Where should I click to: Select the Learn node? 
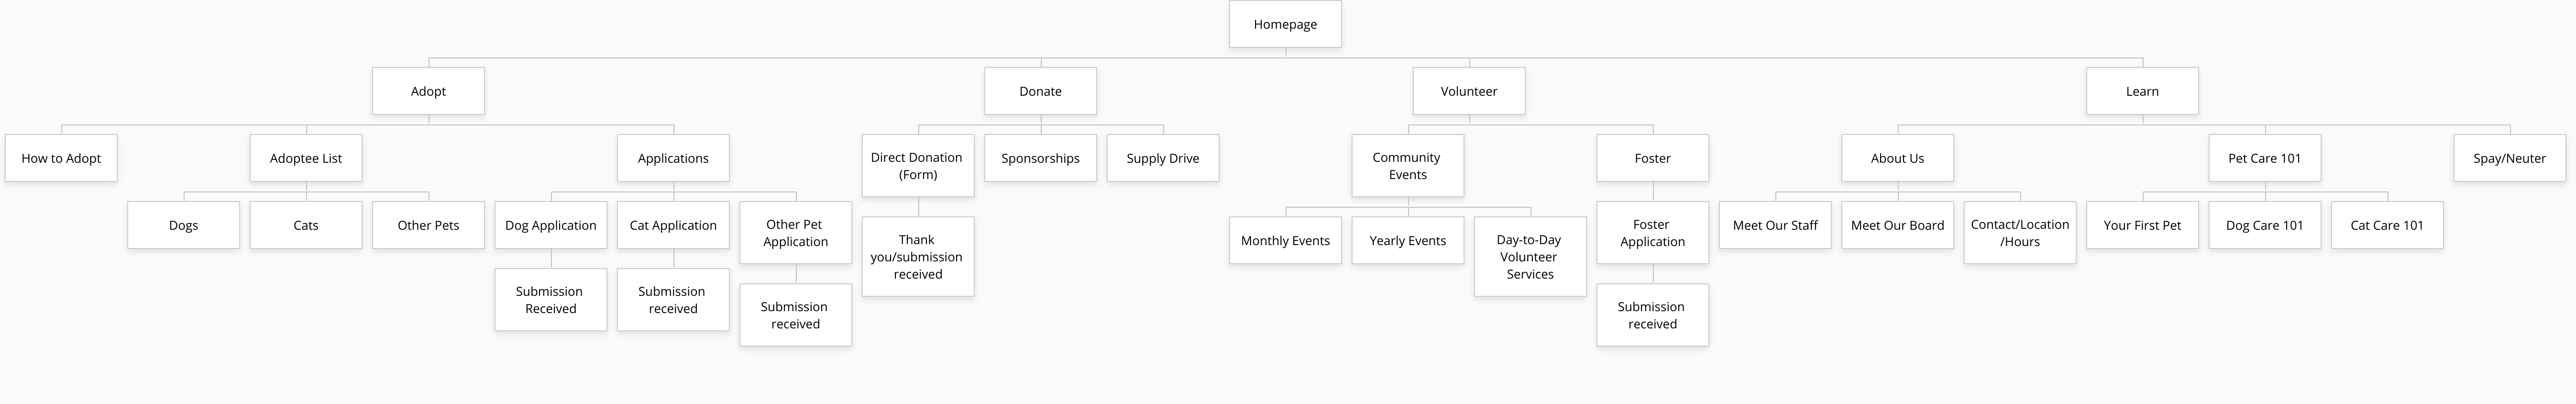click(2142, 91)
